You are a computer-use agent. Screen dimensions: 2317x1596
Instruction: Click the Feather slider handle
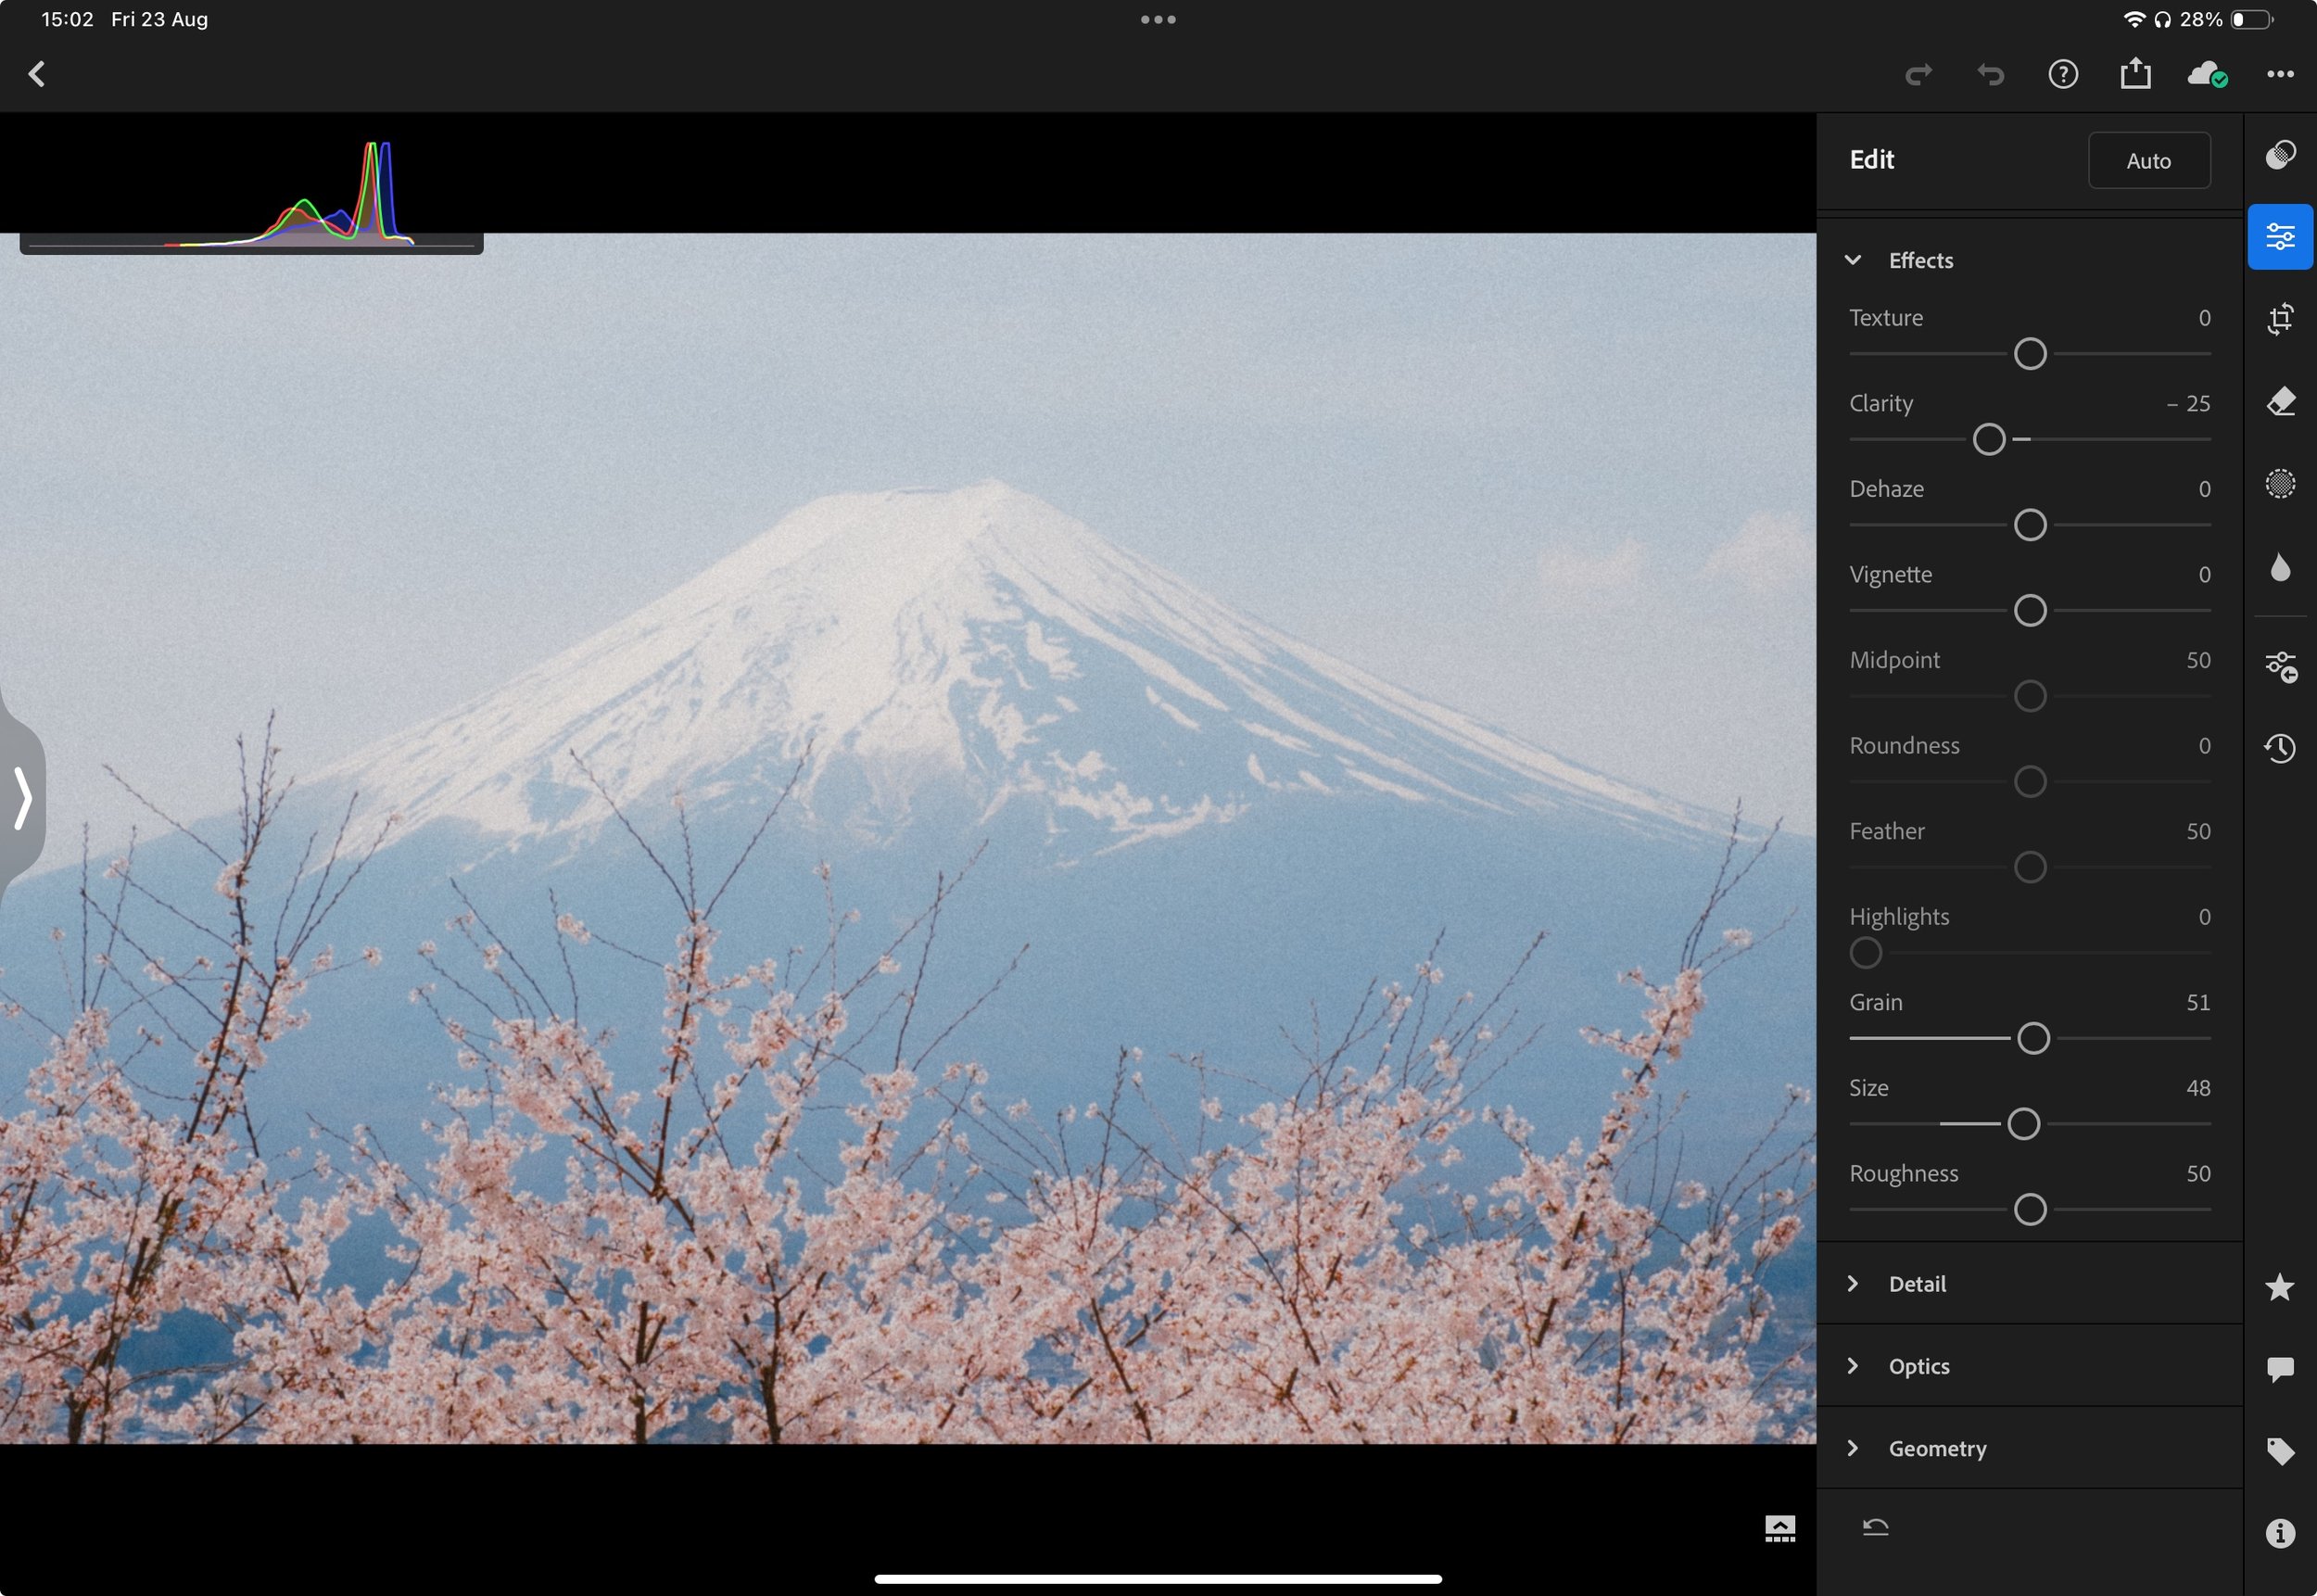2030,868
